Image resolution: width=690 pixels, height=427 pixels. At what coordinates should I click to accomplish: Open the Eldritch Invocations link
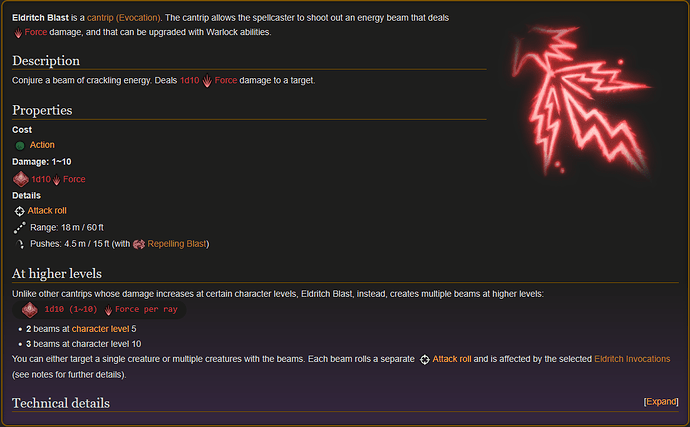point(632,359)
